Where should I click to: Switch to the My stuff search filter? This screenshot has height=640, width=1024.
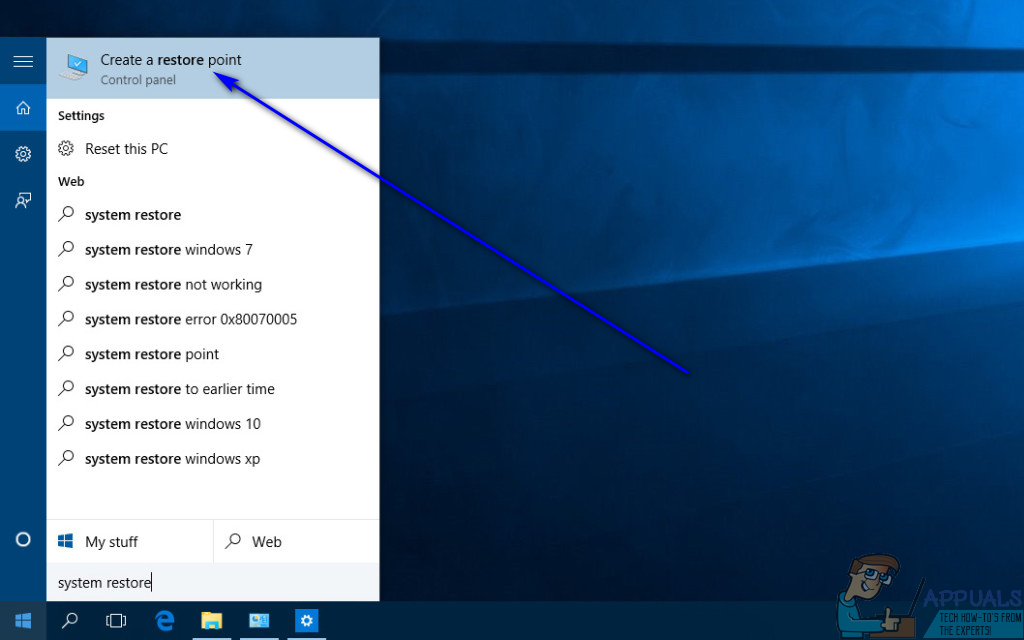pos(130,541)
